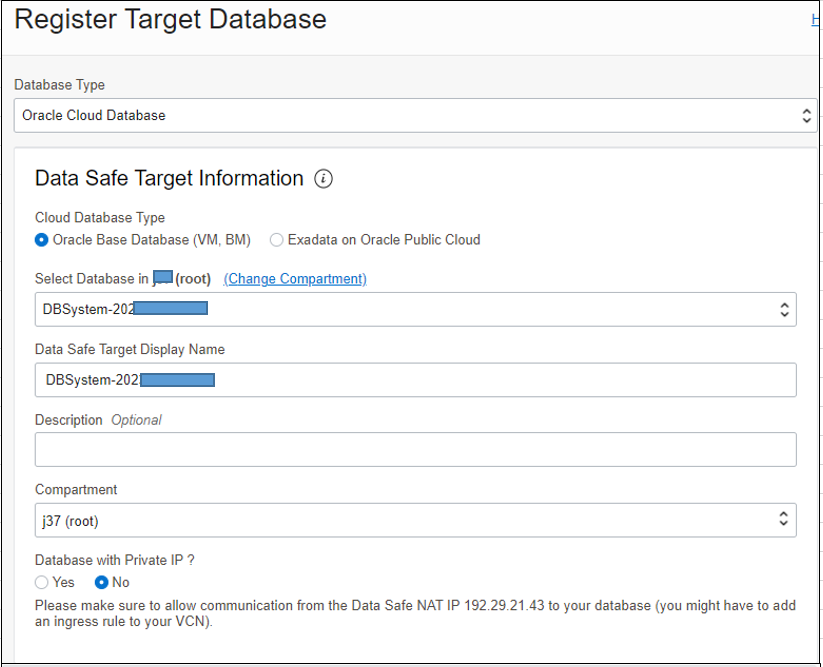
Task: Click the Cloud Database Type label
Action: [100, 218]
